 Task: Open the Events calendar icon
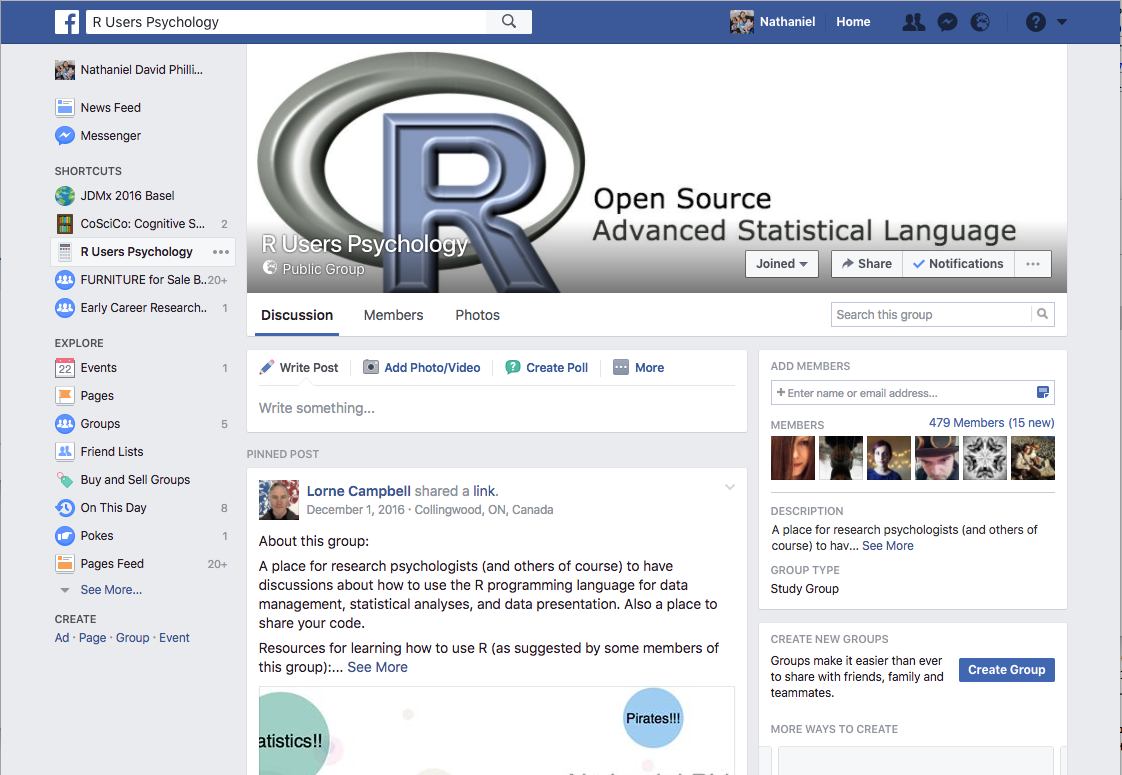click(x=65, y=368)
